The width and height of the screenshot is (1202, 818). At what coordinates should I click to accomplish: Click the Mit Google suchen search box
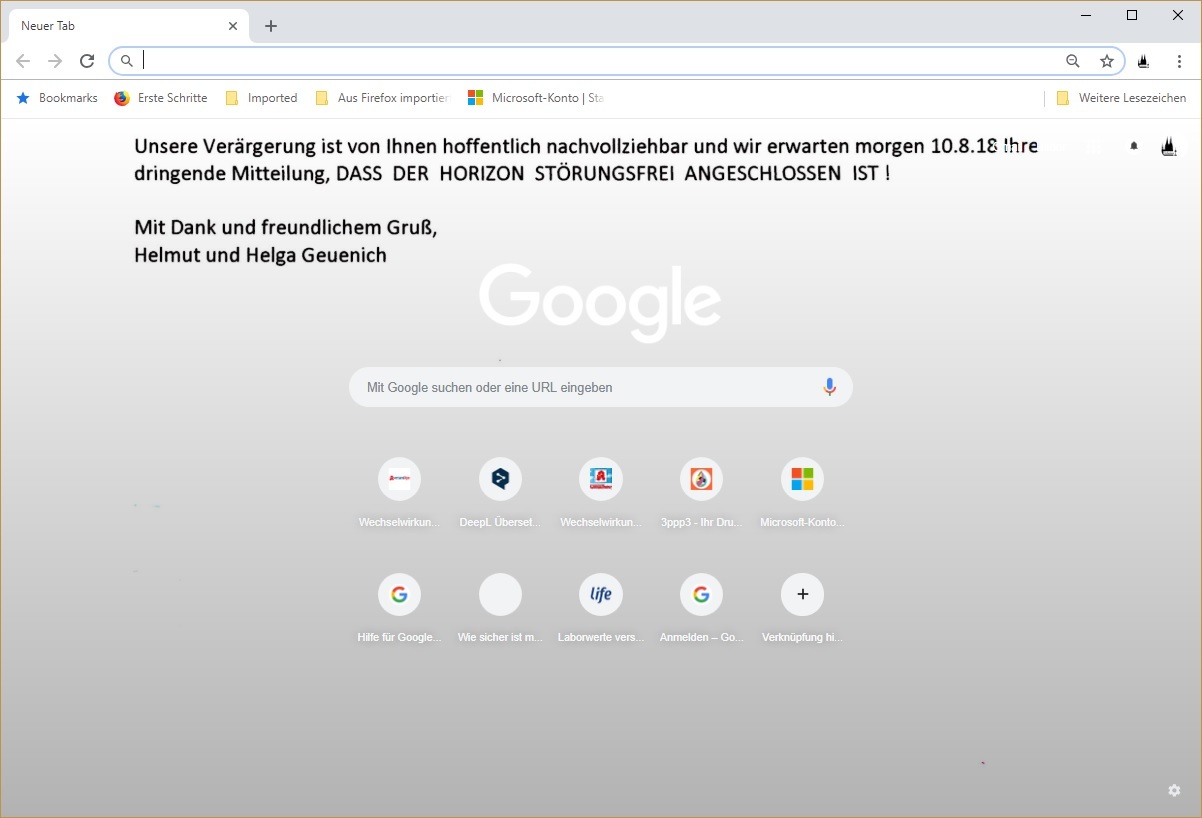(x=601, y=387)
